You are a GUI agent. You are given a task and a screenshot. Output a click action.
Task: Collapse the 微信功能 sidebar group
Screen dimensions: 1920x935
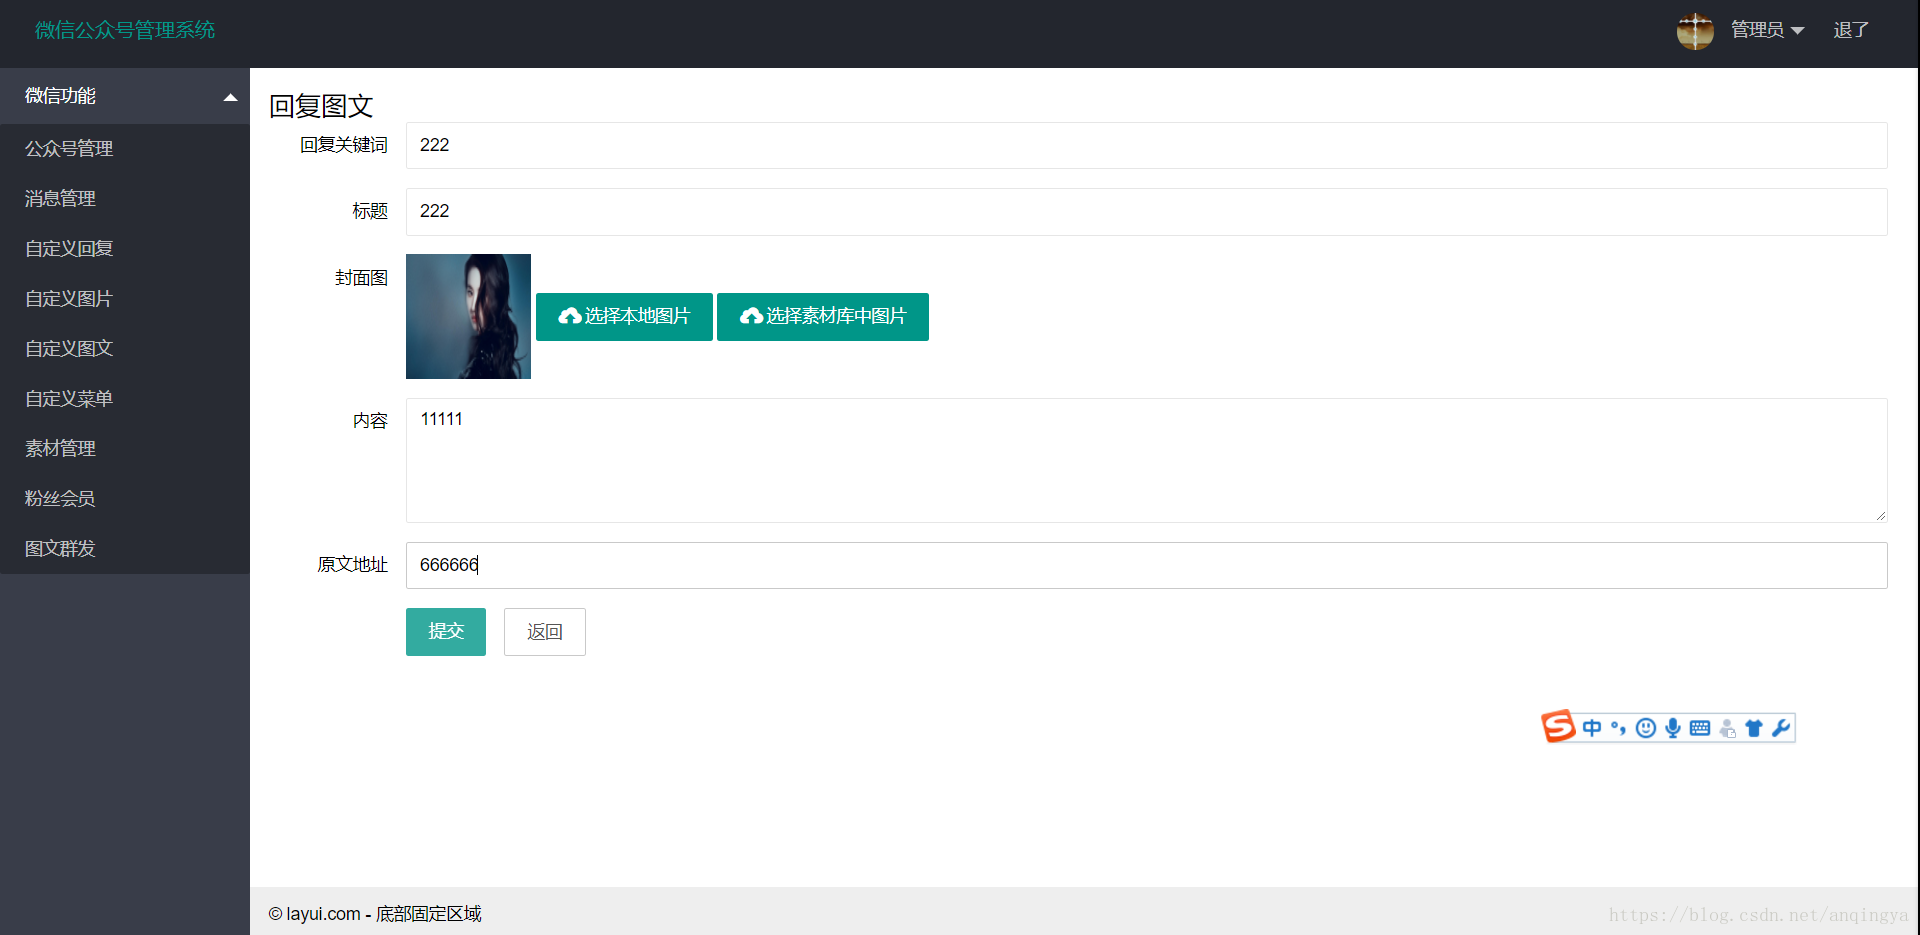(125, 96)
